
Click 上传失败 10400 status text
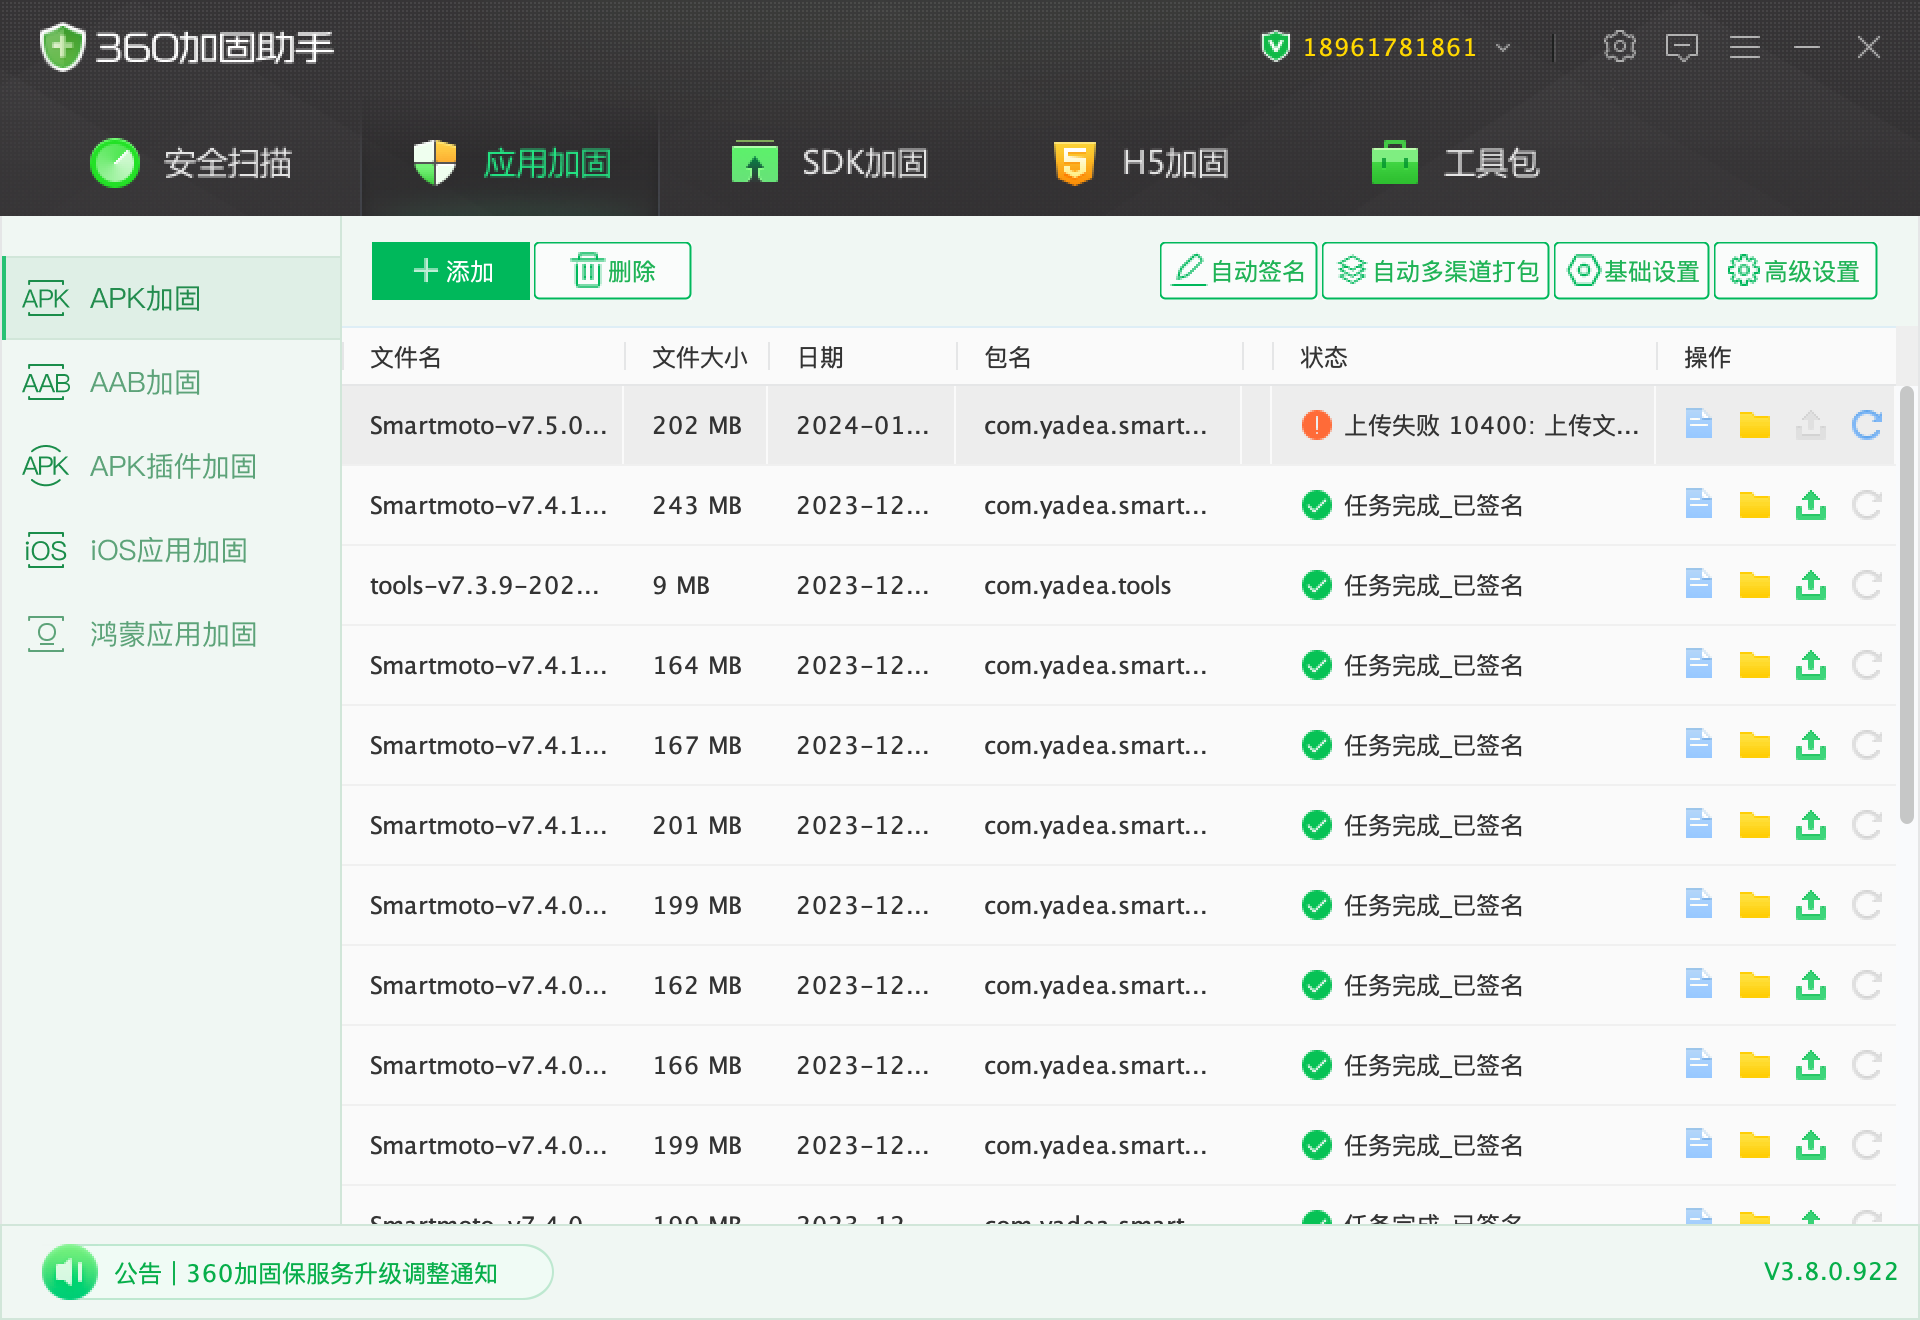tap(1491, 425)
